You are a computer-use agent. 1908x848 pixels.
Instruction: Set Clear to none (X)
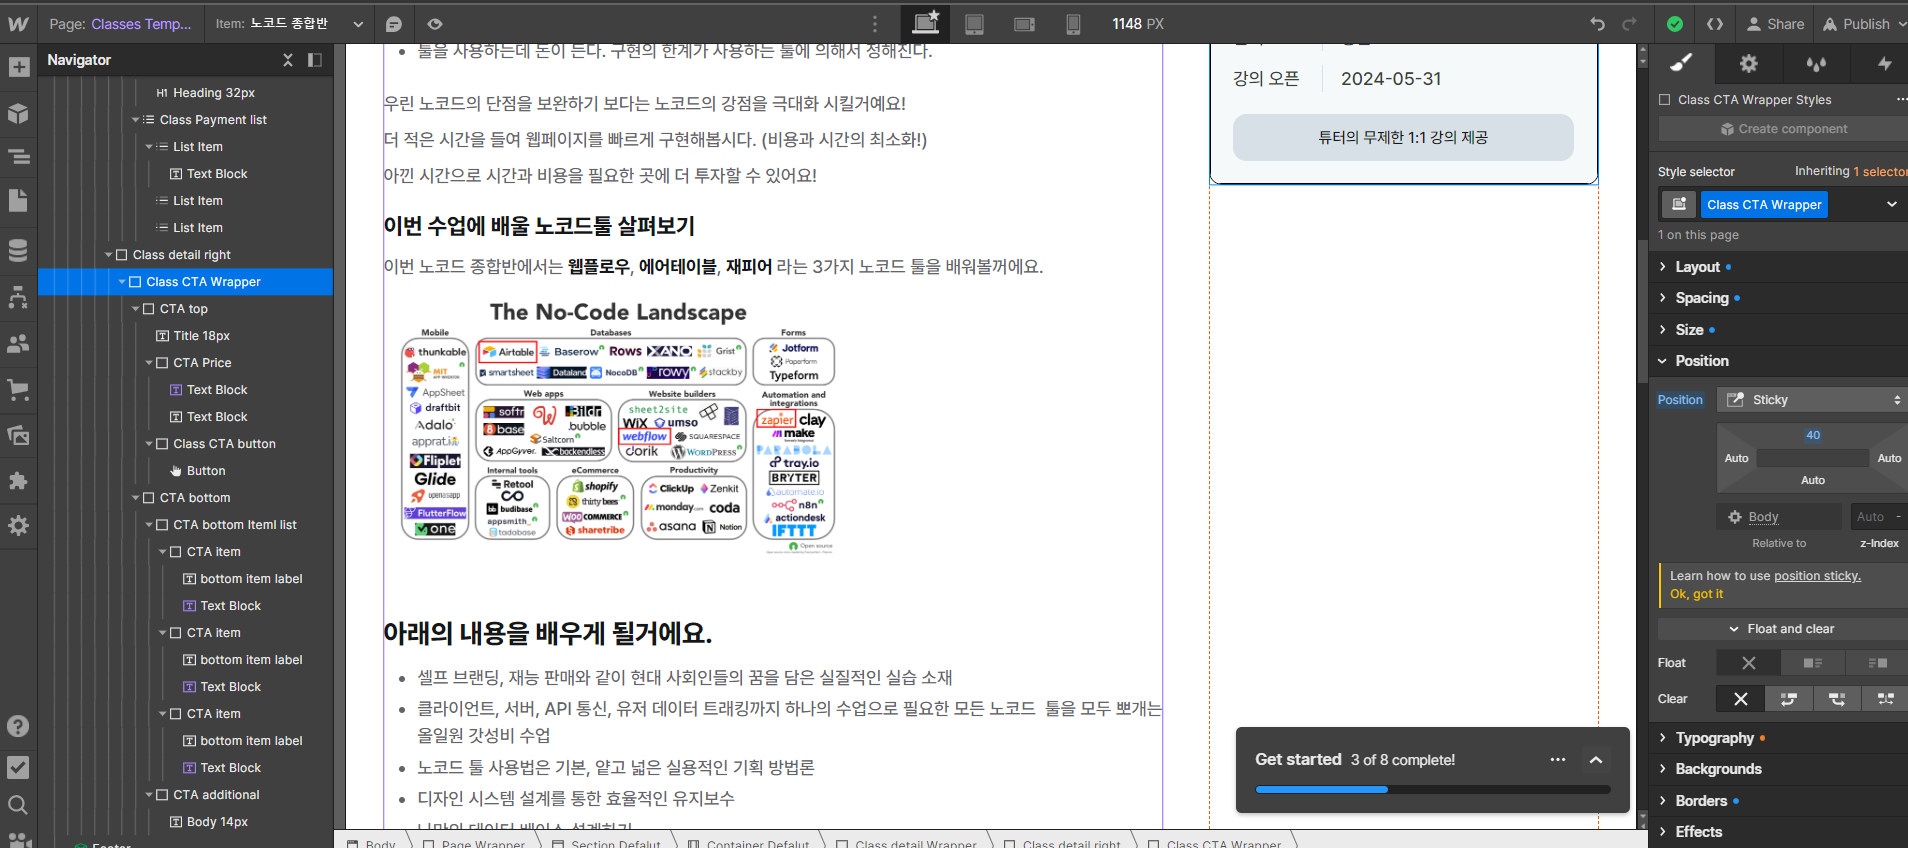point(1741,699)
